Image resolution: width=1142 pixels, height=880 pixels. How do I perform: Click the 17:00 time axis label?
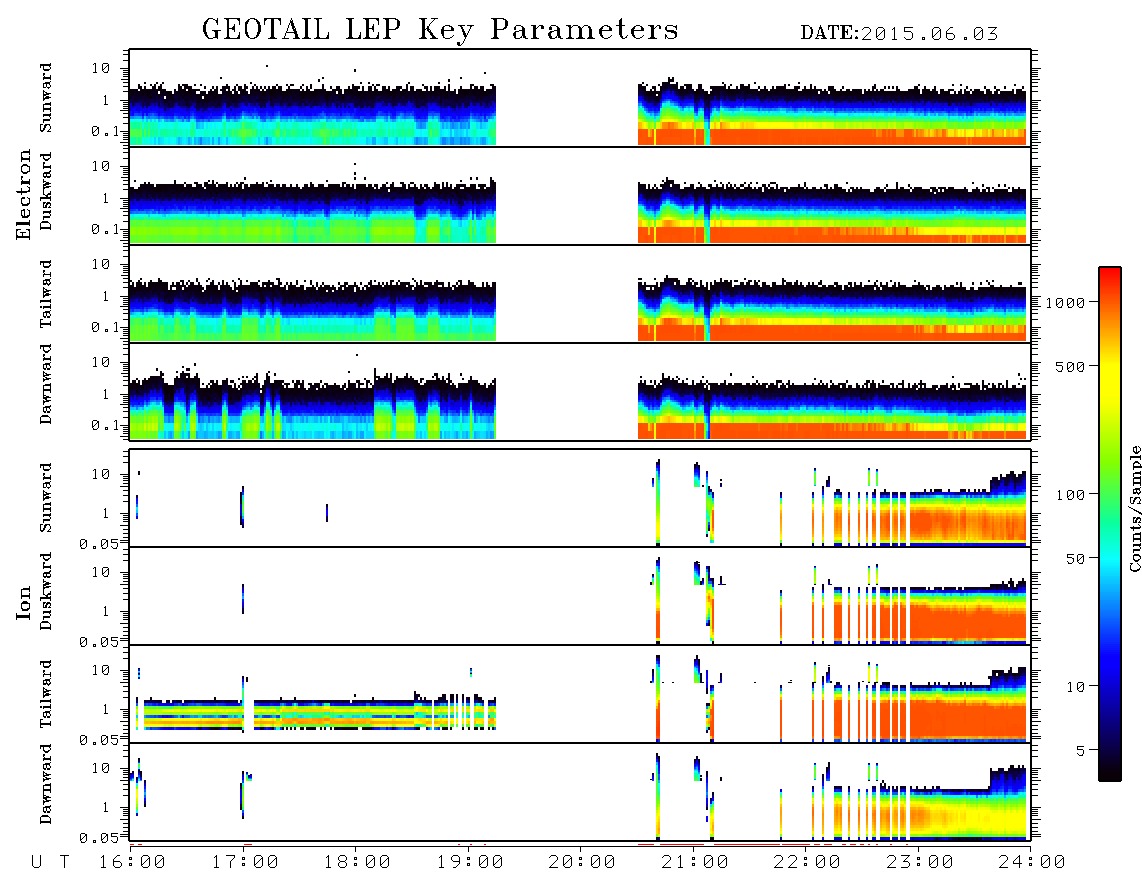point(245,863)
